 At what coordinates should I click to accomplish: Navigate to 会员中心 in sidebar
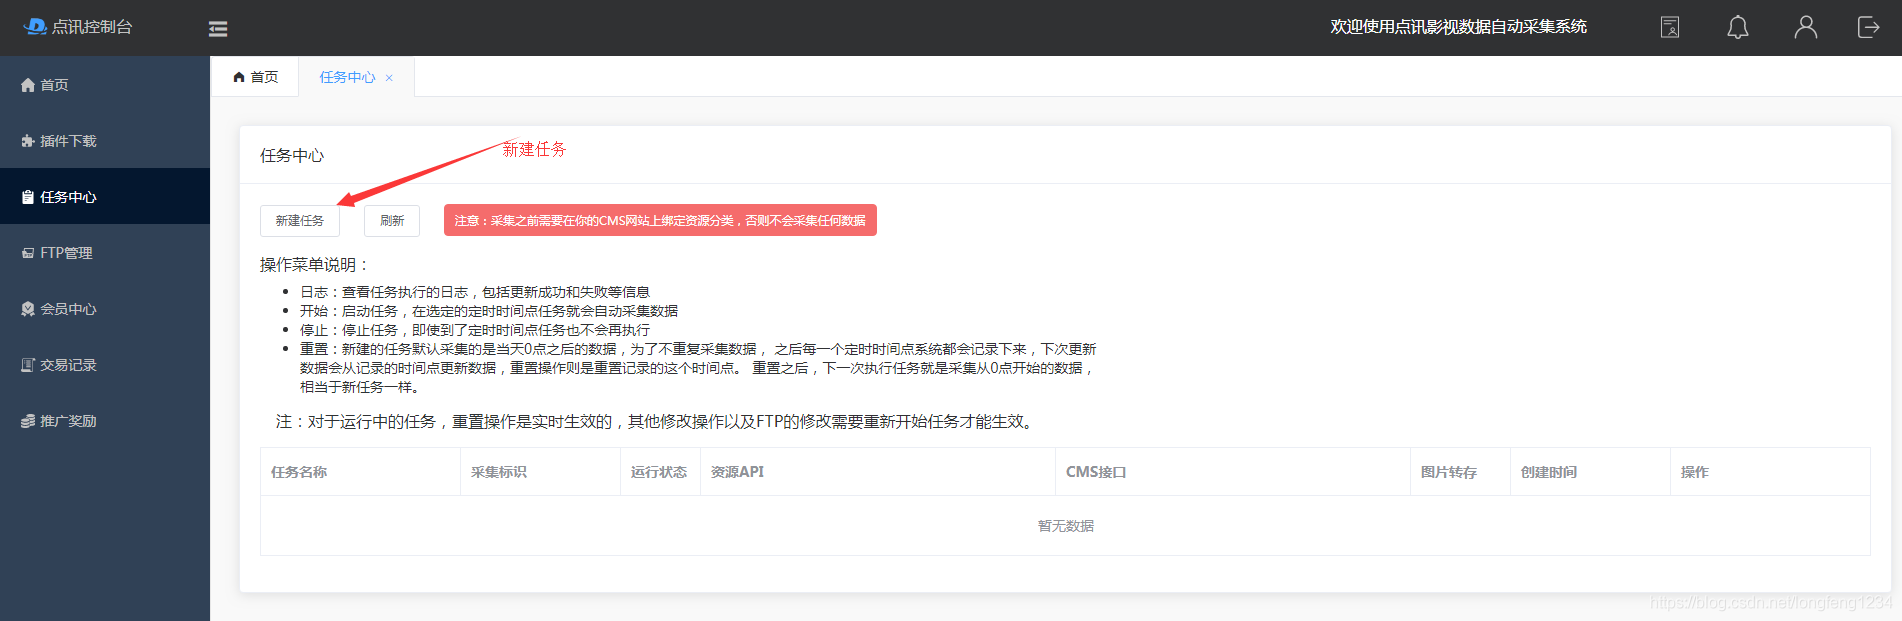67,309
